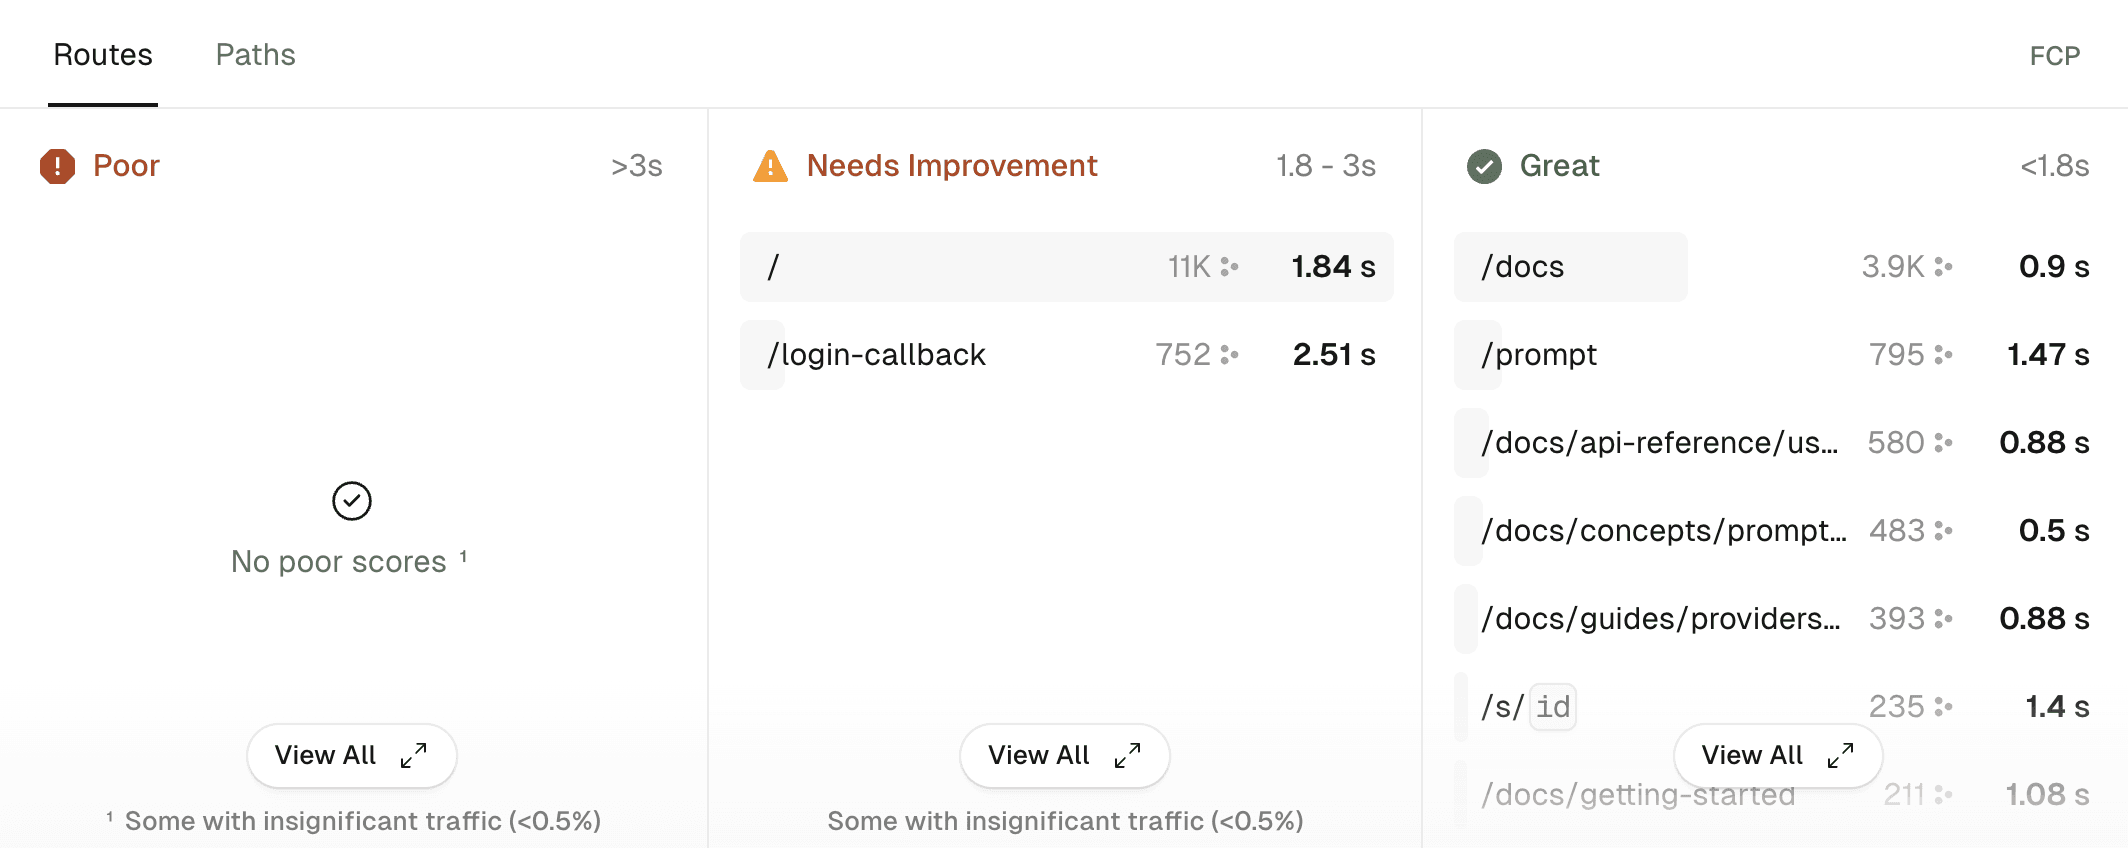
Task: Click the id badge in the /s/ route
Action: coord(1551,706)
